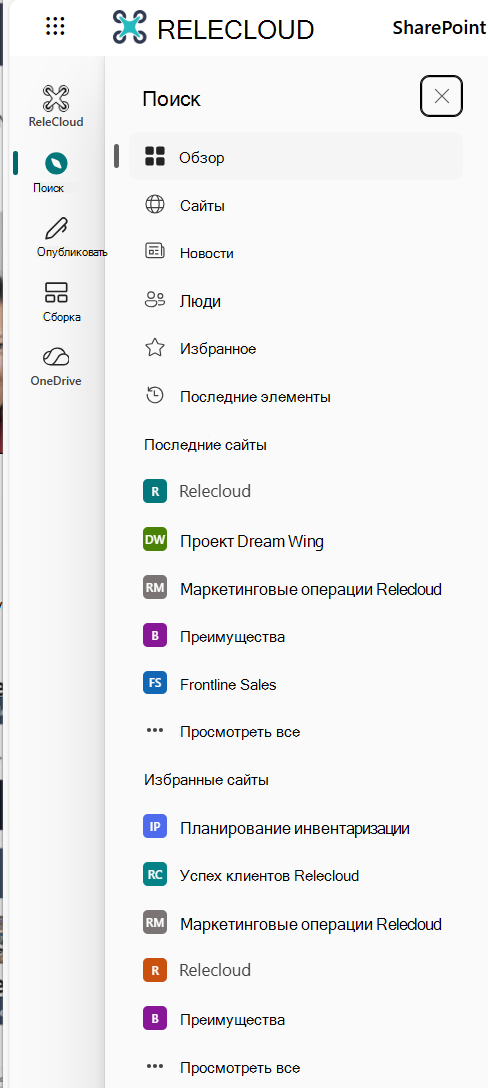This screenshot has width=488, height=1088.
Task: Open the Frontline Sales site
Action: click(x=228, y=685)
